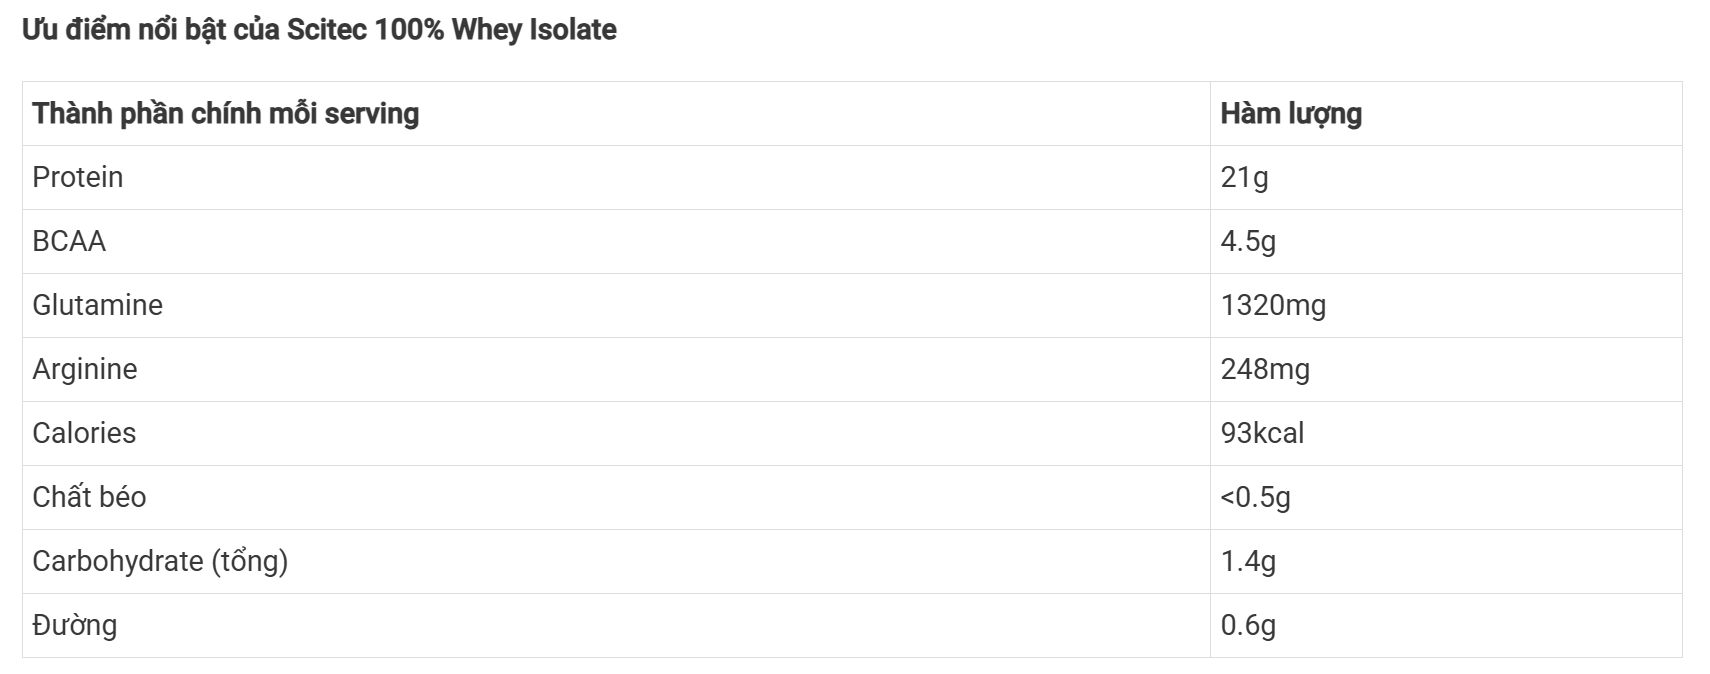
Task: Select the "Chất béo" row label
Action: point(89,497)
